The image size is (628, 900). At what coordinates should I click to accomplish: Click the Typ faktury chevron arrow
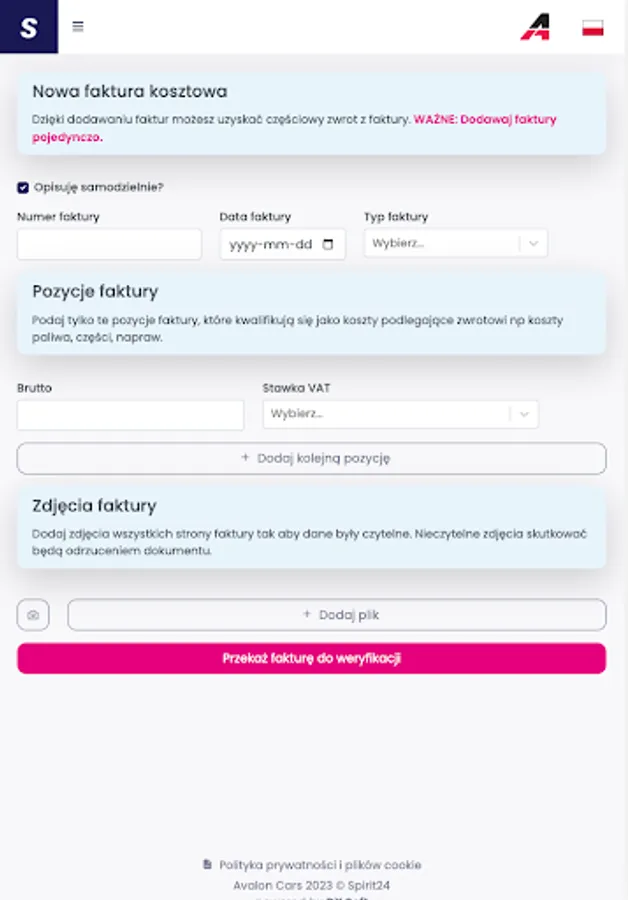click(x=533, y=243)
